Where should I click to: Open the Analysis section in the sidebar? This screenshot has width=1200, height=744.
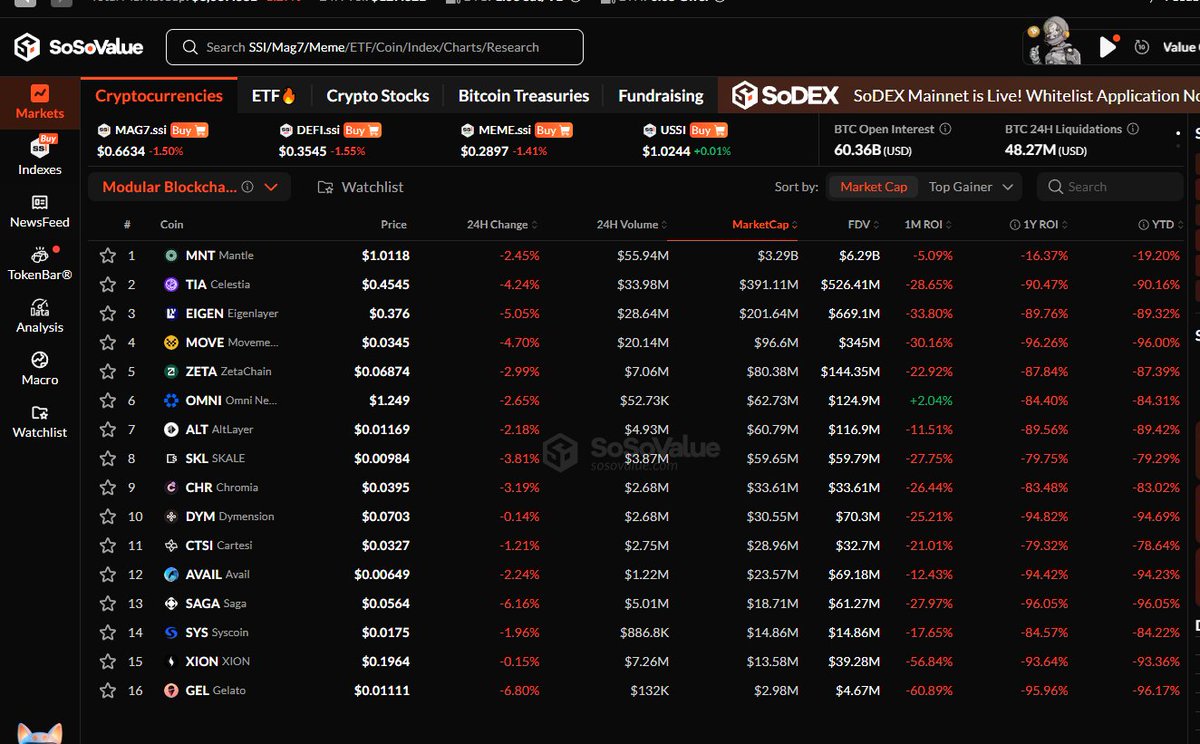(x=39, y=318)
